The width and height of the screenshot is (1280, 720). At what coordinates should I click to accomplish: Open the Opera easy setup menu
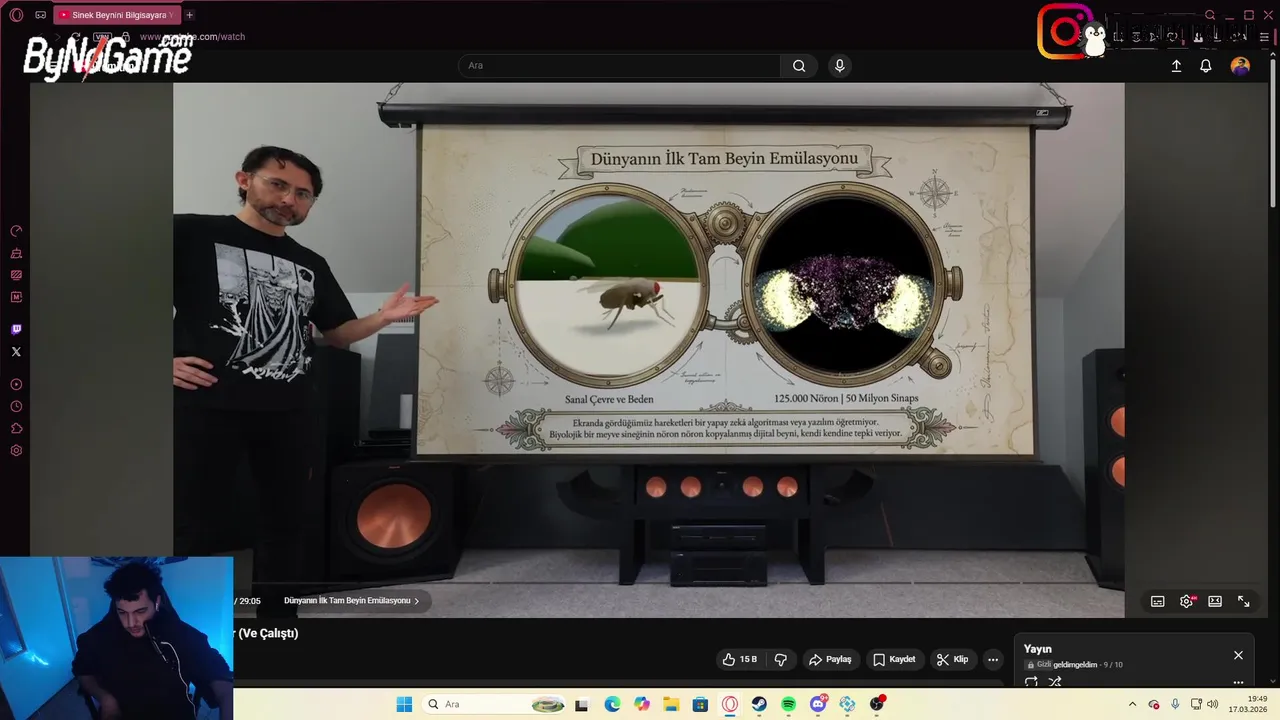pos(1264,37)
